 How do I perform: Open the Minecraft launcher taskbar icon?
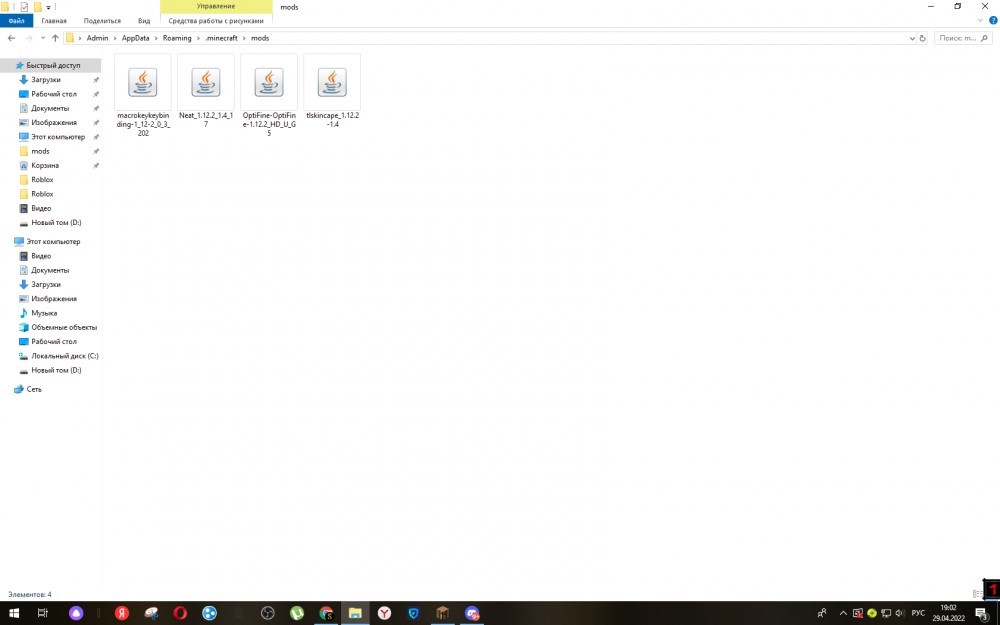443,613
